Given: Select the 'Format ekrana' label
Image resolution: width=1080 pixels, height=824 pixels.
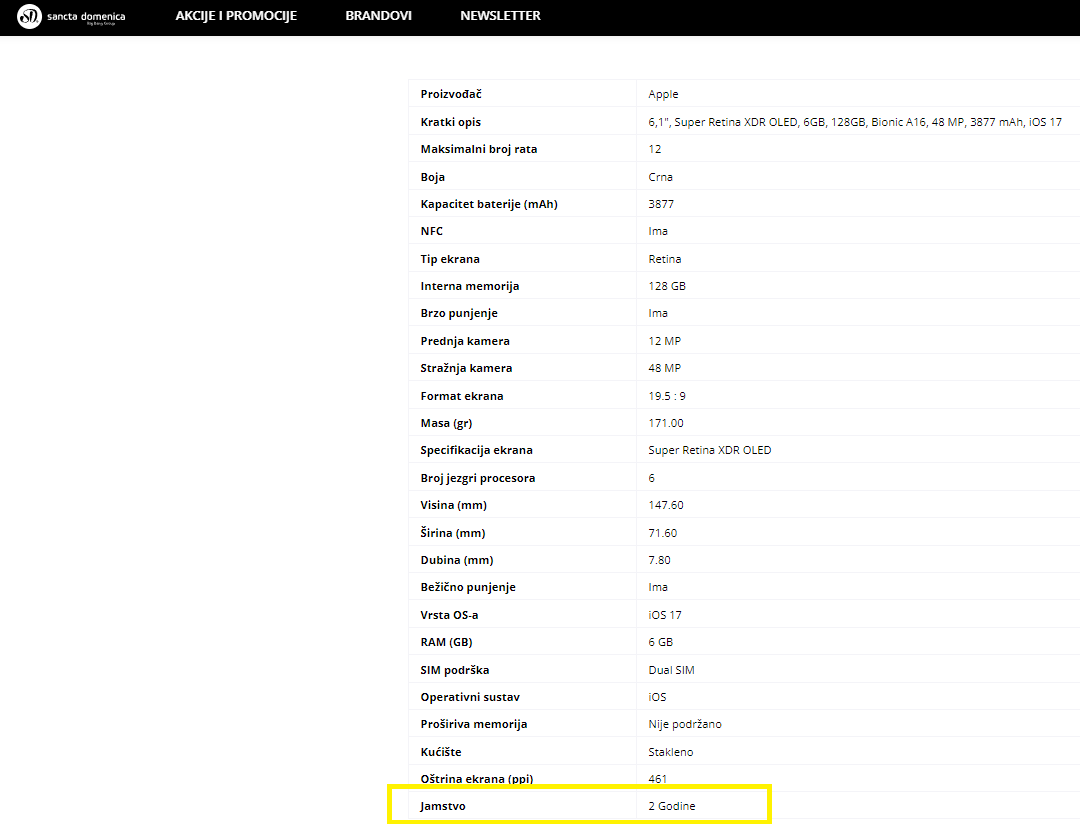Looking at the screenshot, I should pyautogui.click(x=461, y=396).
